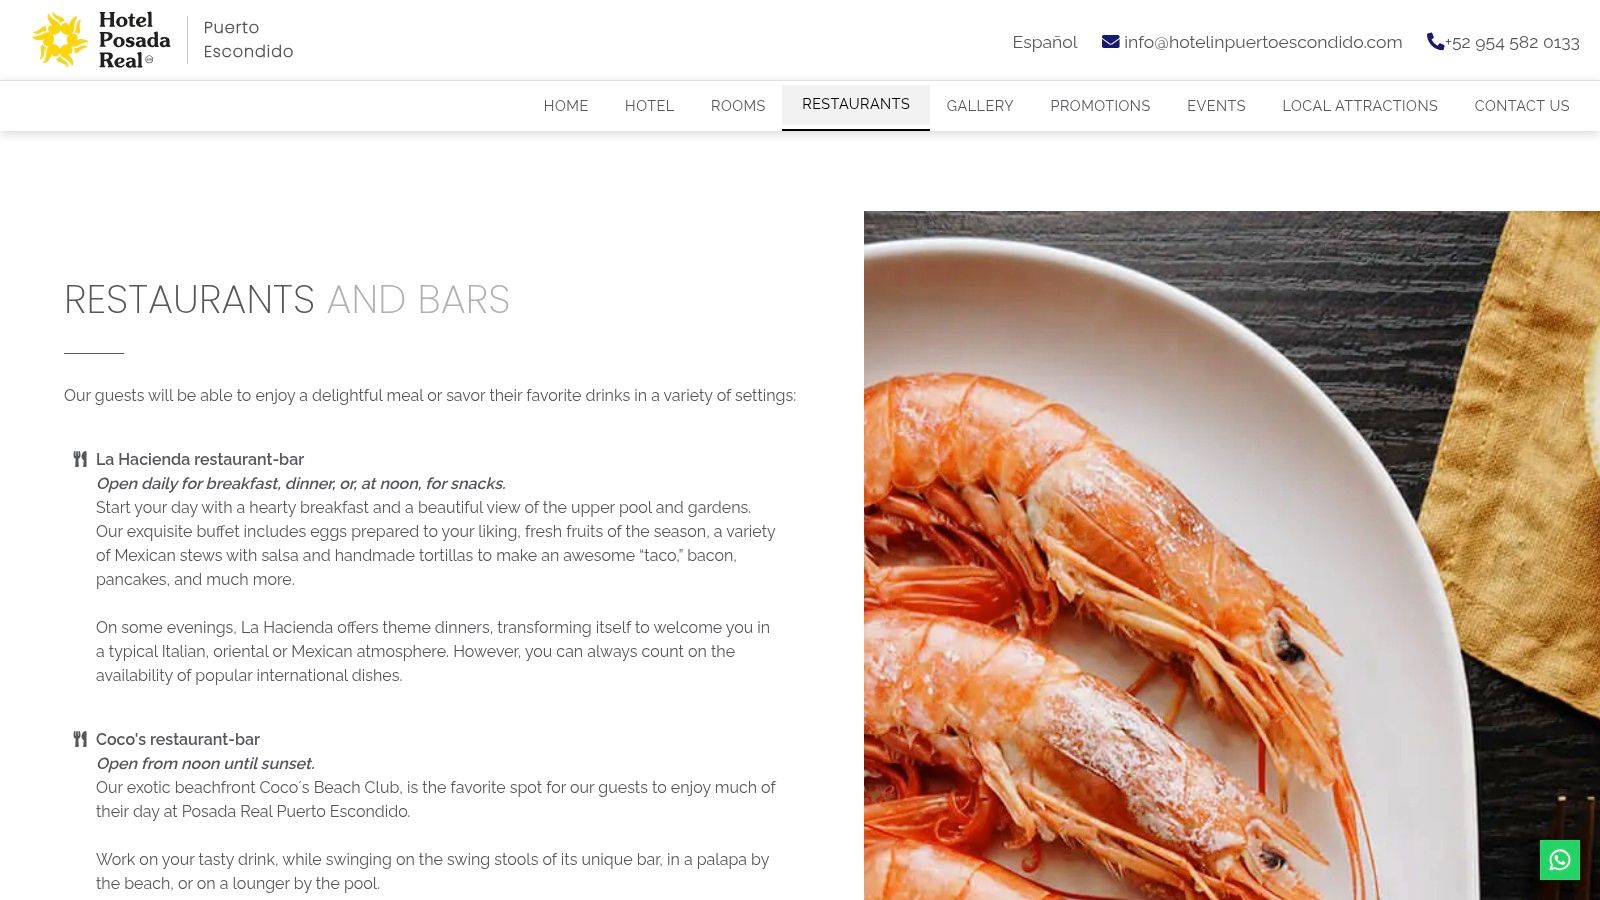Open the ROOMS page
1600x900 pixels.
click(738, 106)
